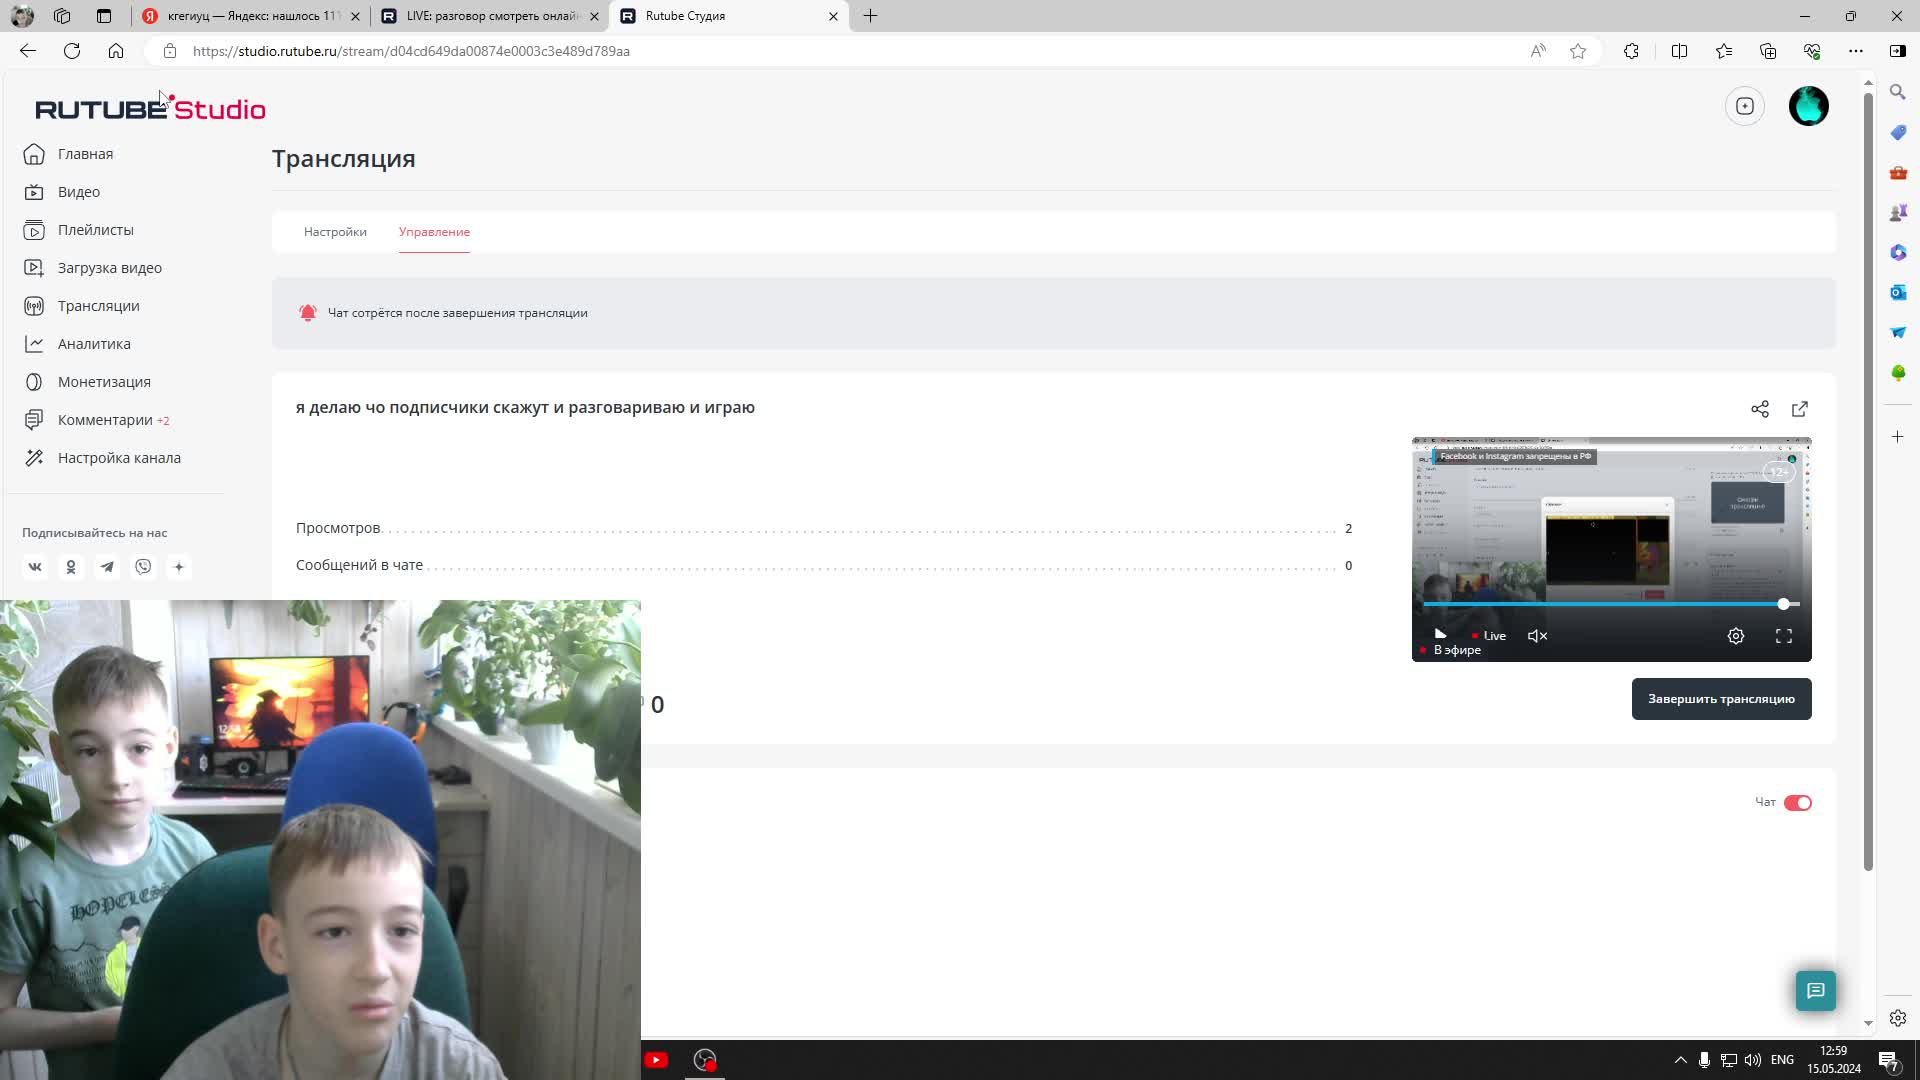Image resolution: width=1920 pixels, height=1080 pixels.
Task: Click the browser address bar URL
Action: pos(411,51)
